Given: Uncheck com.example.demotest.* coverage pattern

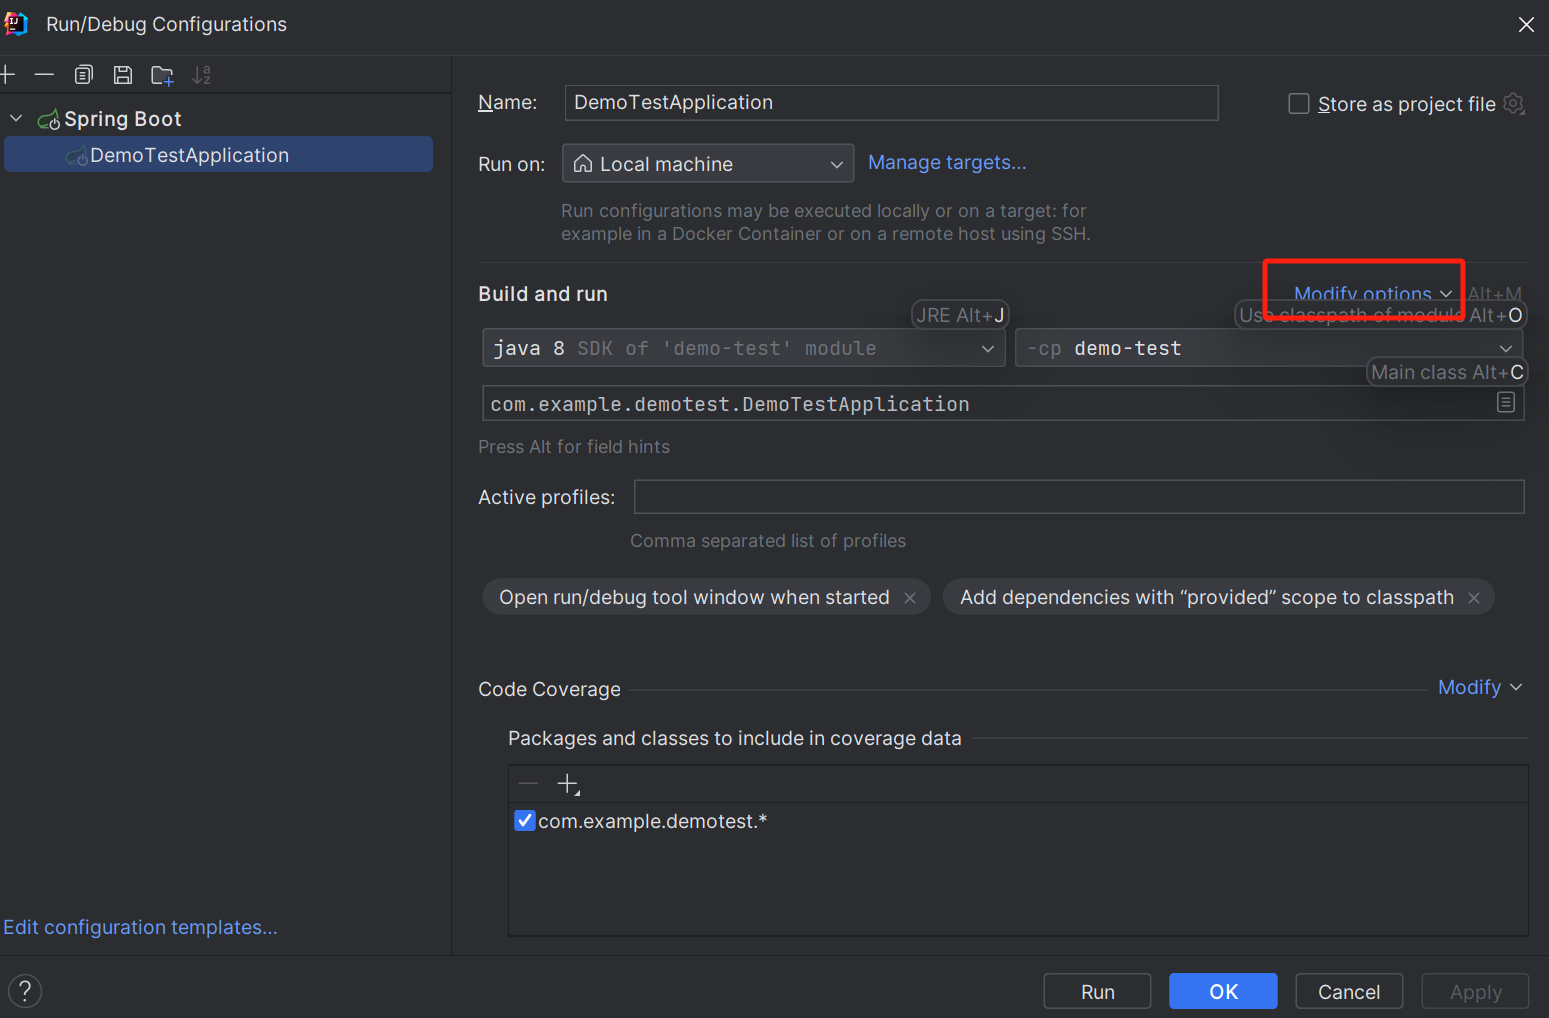Looking at the screenshot, I should coord(524,821).
